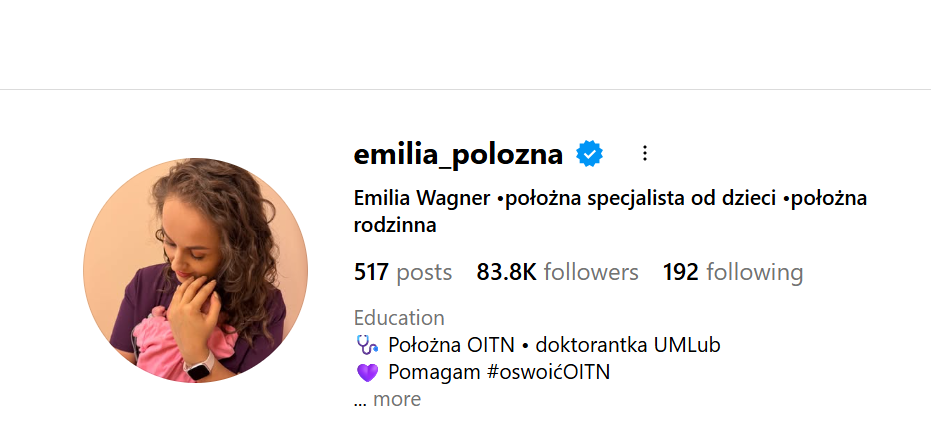Image resolution: width=931 pixels, height=444 pixels.
Task: Expand bio with the more link
Action: tap(397, 399)
